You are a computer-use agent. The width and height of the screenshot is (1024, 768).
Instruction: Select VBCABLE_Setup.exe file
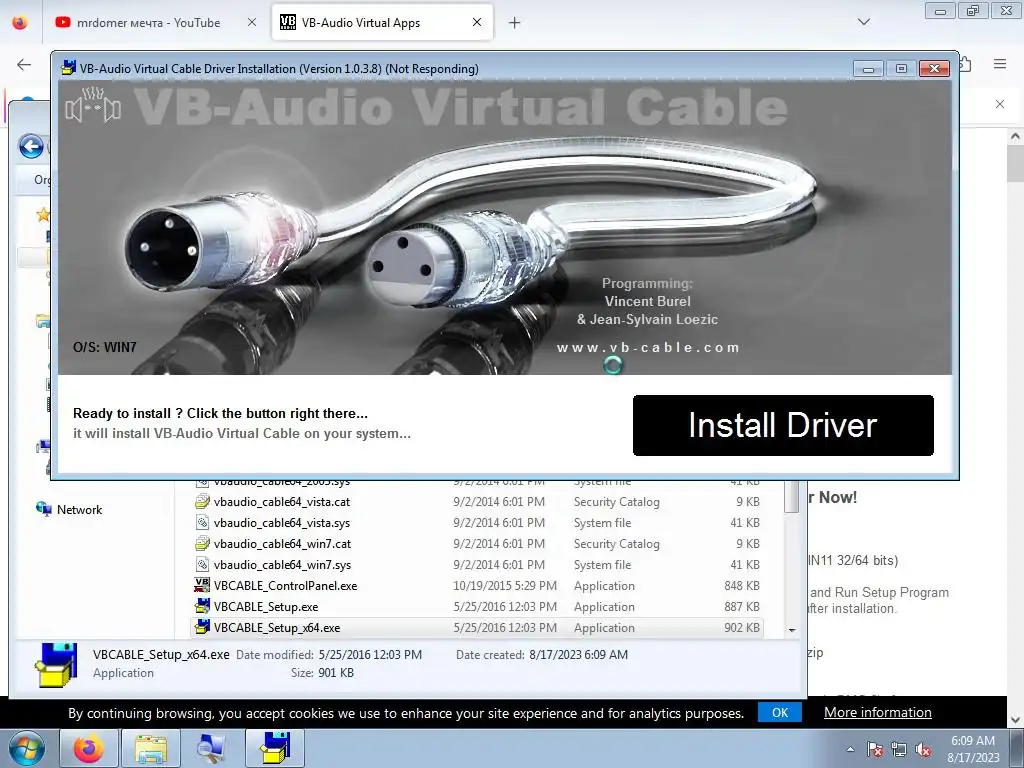click(477, 606)
